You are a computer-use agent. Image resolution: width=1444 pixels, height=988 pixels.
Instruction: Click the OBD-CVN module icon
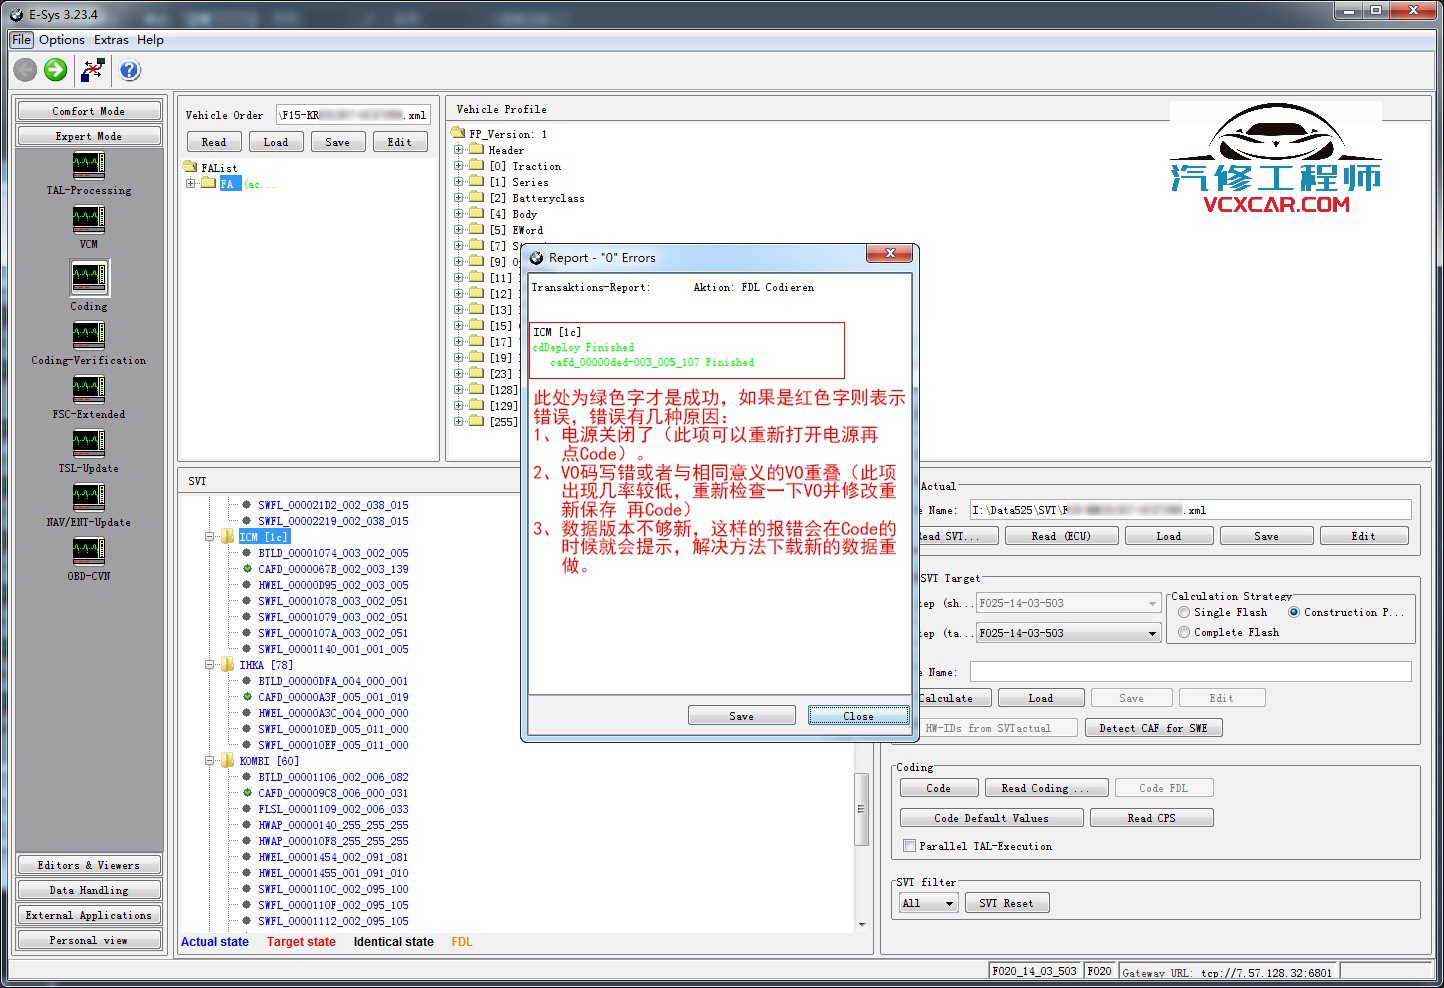click(x=88, y=551)
